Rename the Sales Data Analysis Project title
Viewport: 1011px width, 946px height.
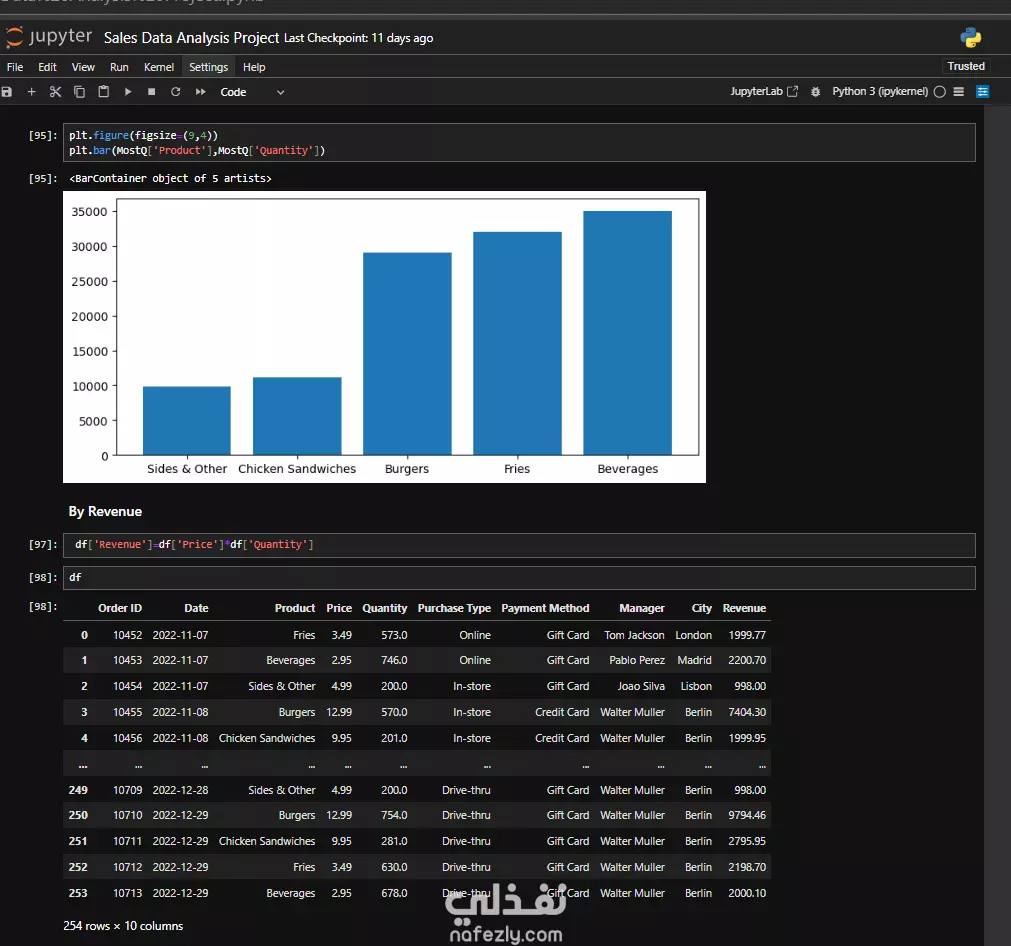pos(191,37)
